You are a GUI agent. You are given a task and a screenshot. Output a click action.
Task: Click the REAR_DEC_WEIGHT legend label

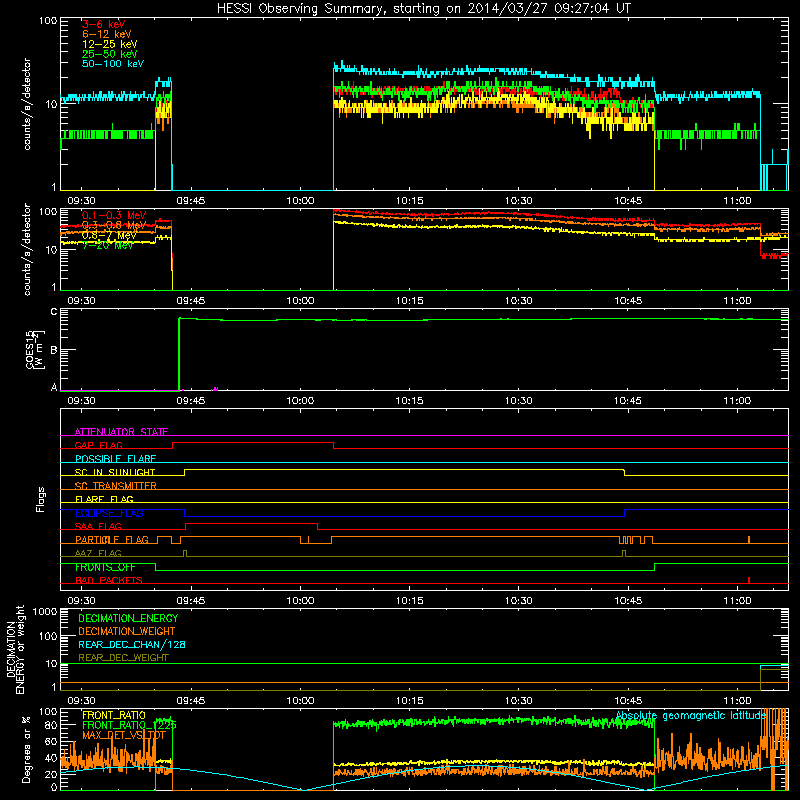123,658
